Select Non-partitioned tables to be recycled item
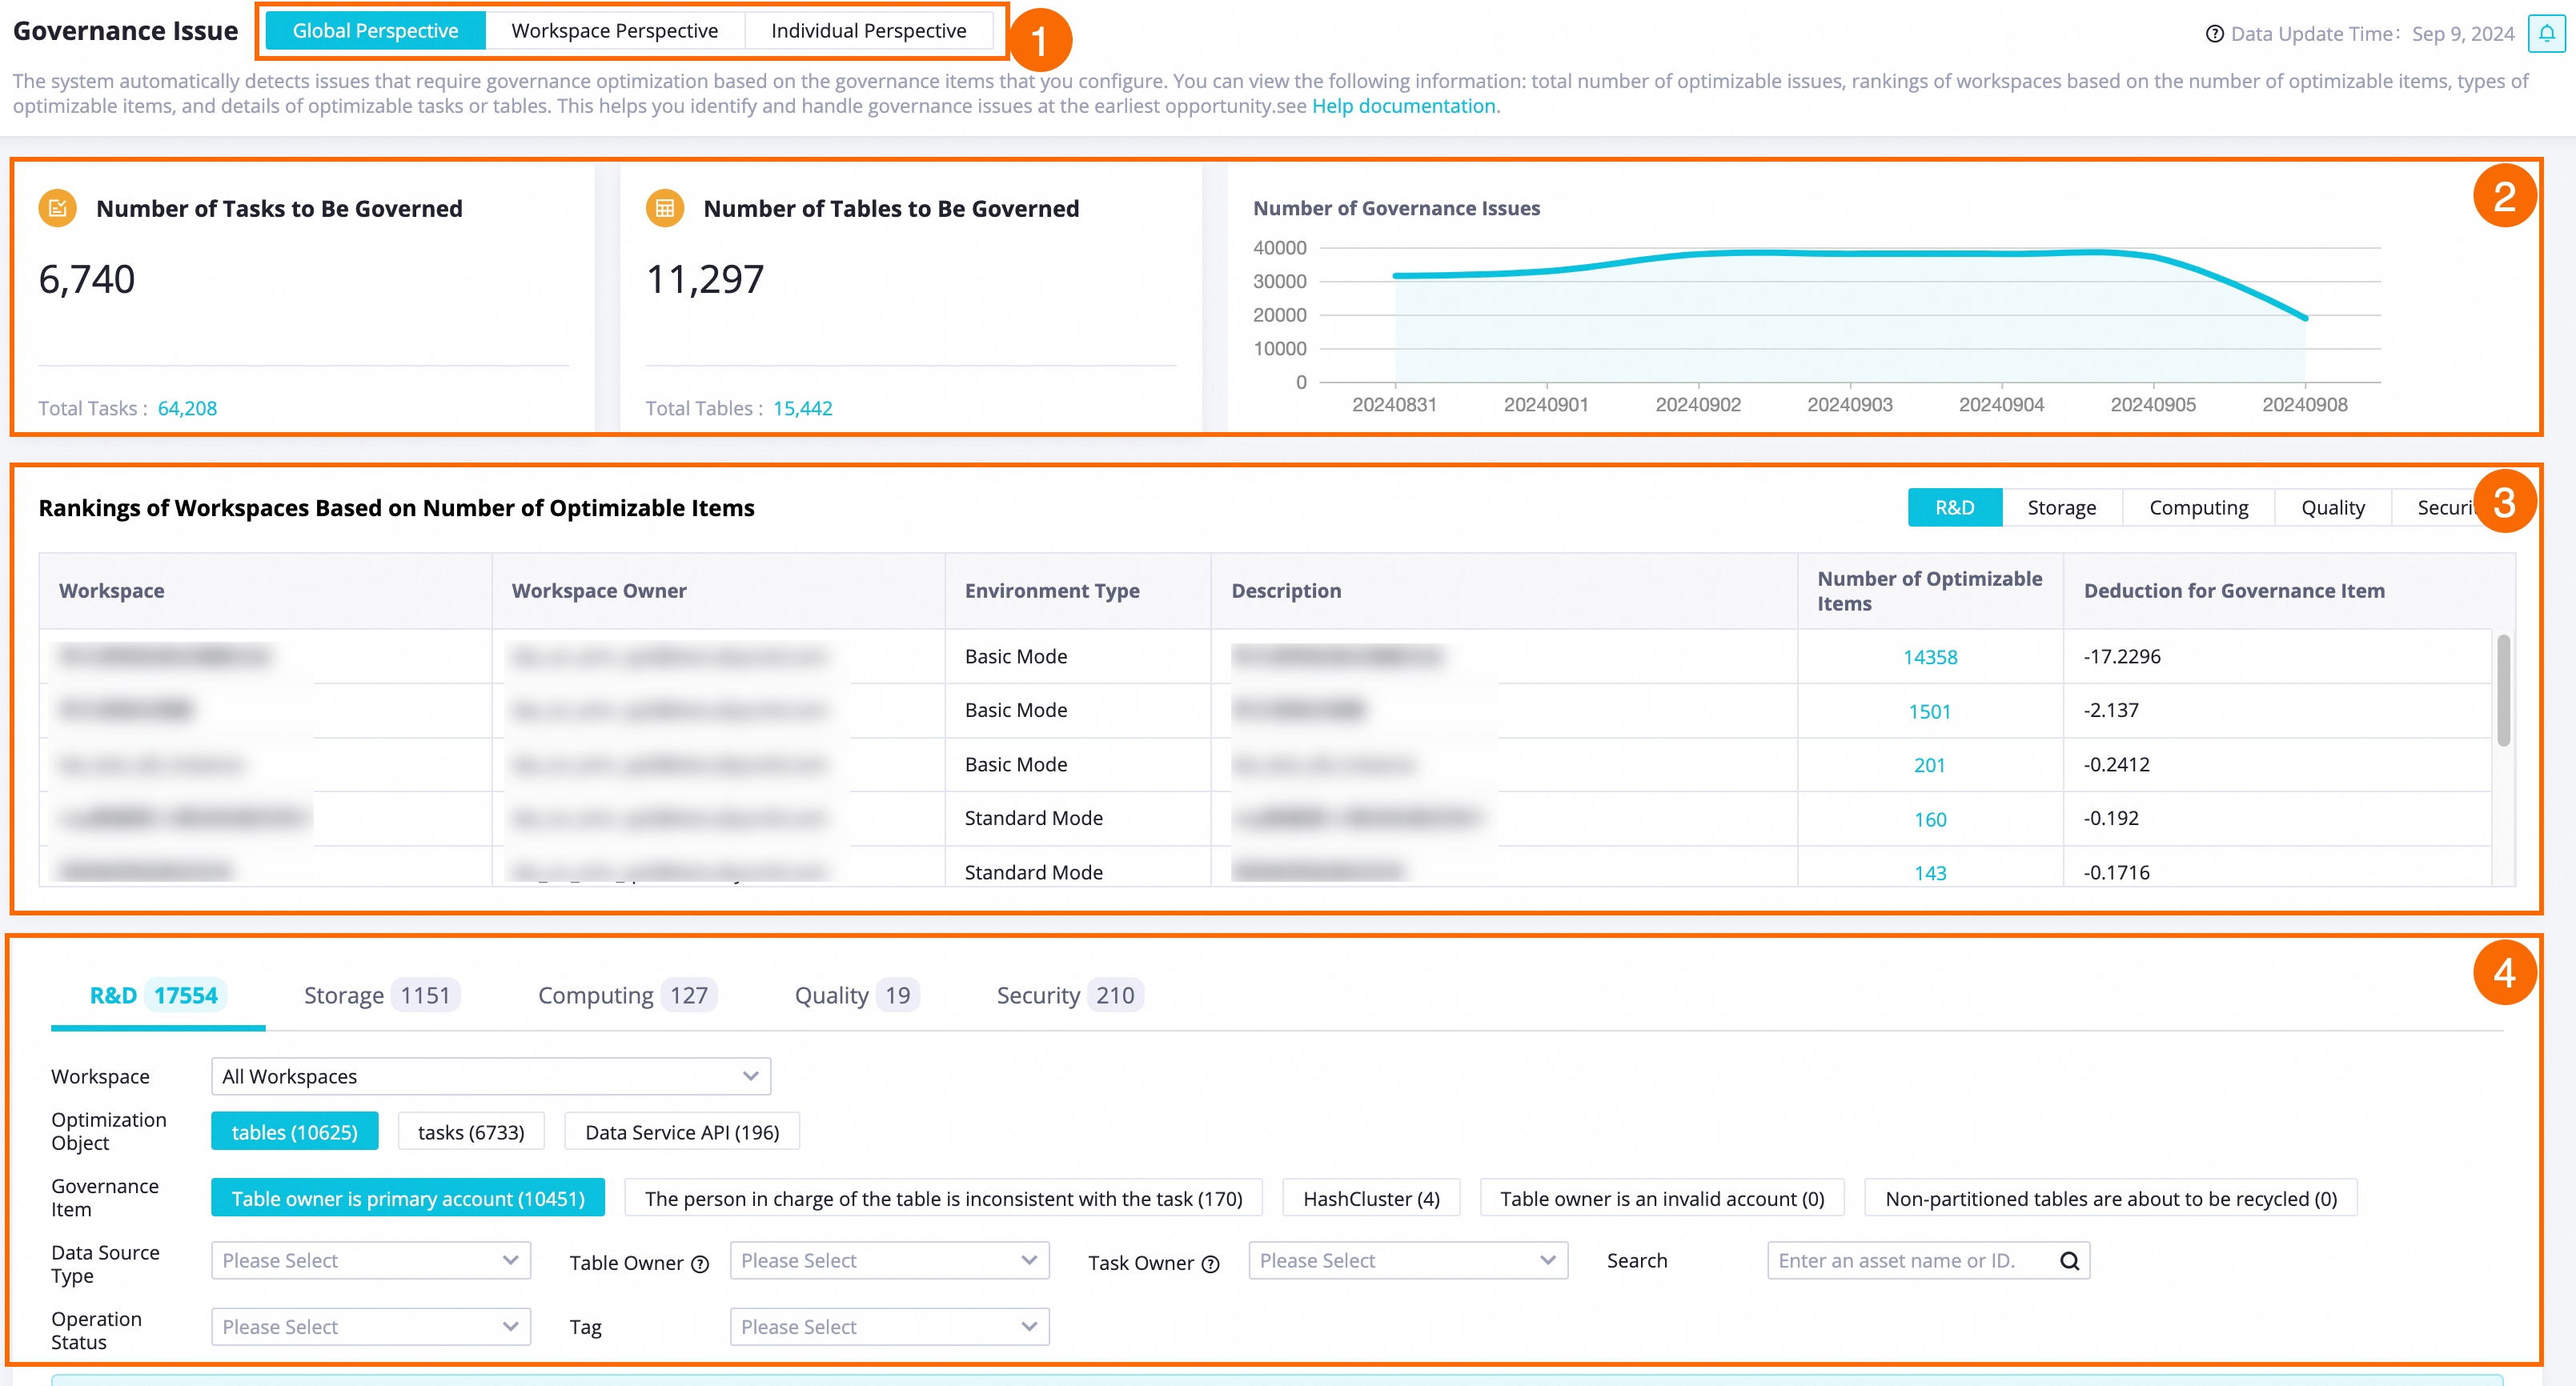 tap(2111, 1198)
